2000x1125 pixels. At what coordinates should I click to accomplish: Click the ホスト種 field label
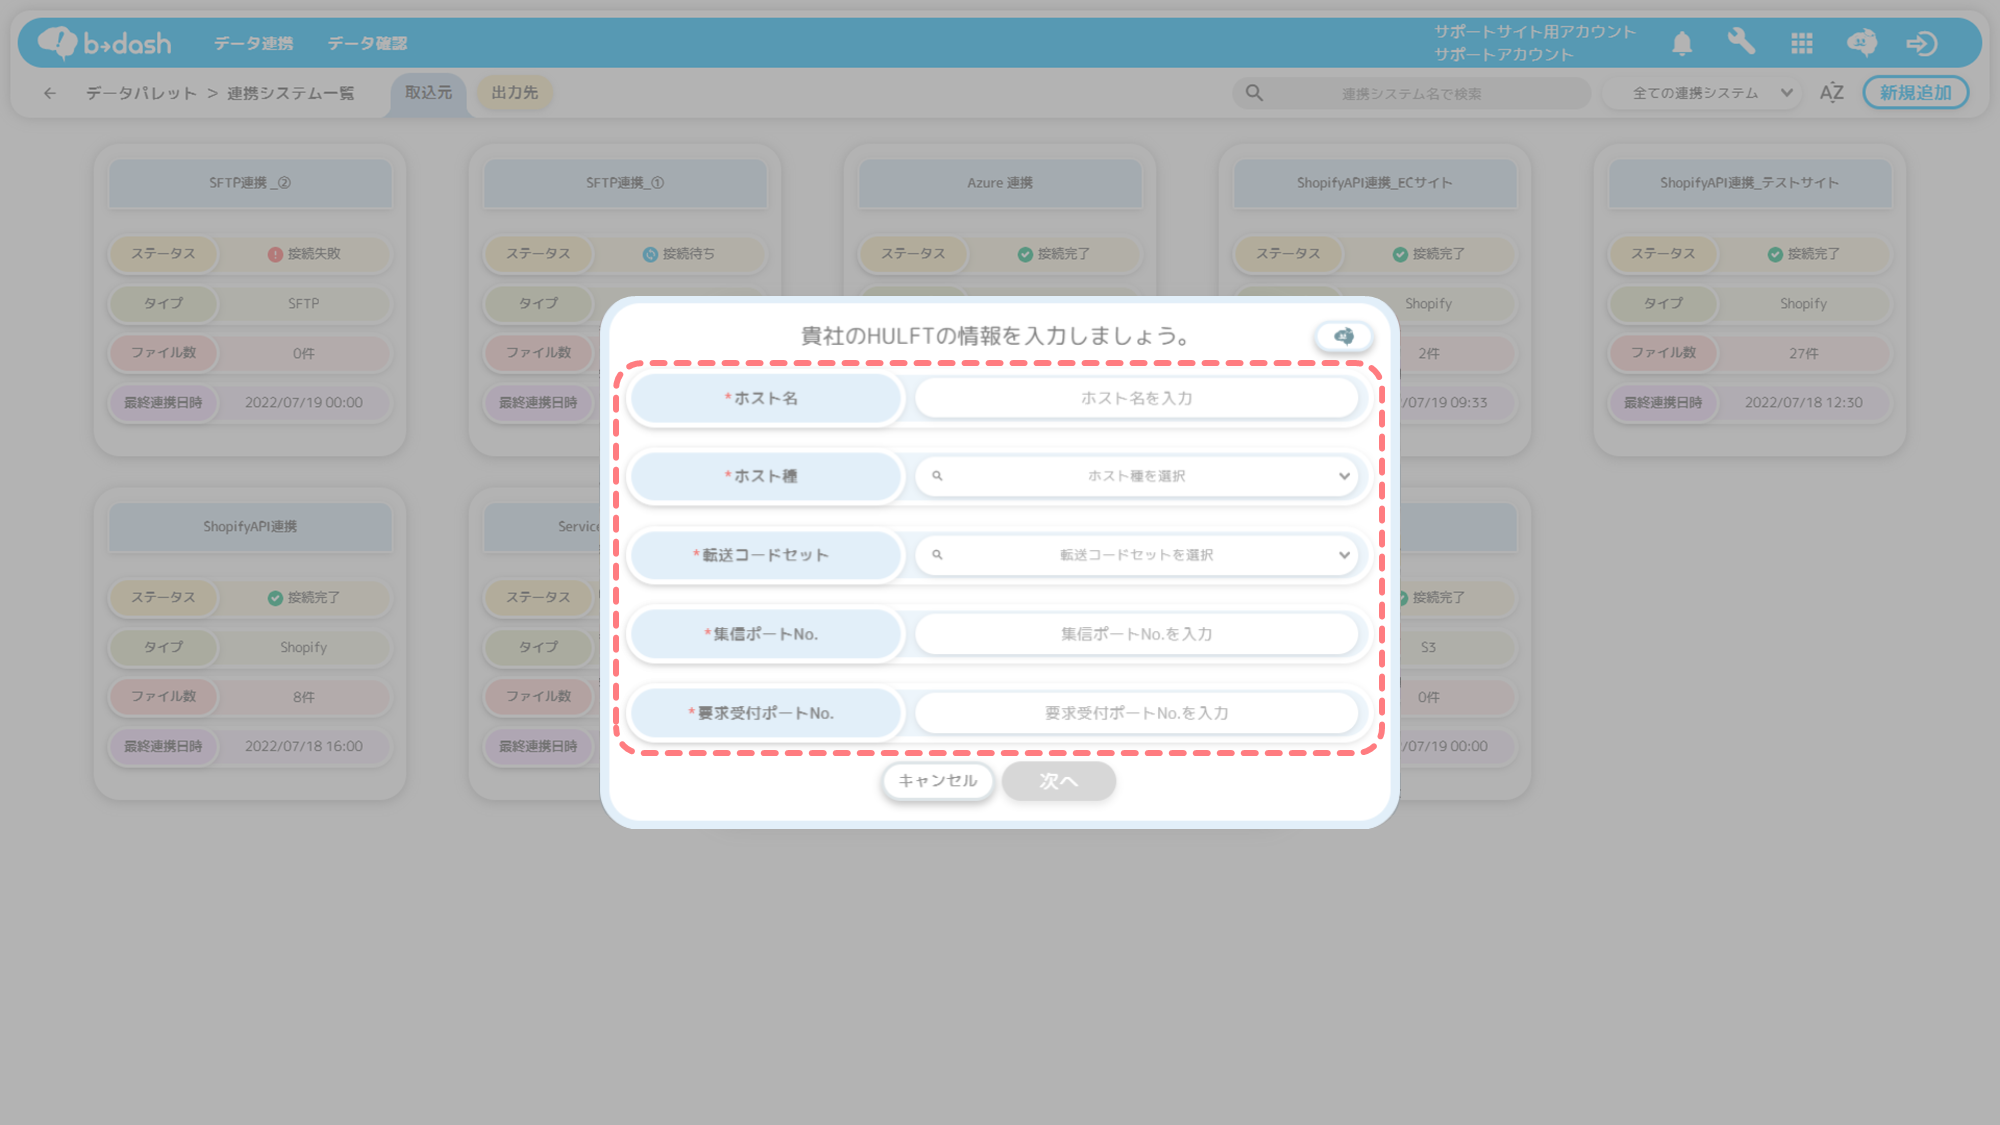[766, 476]
